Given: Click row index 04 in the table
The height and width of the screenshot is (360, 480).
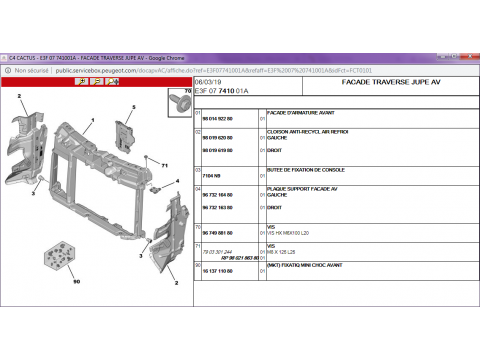Looking at the screenshot, I should coord(198,189).
